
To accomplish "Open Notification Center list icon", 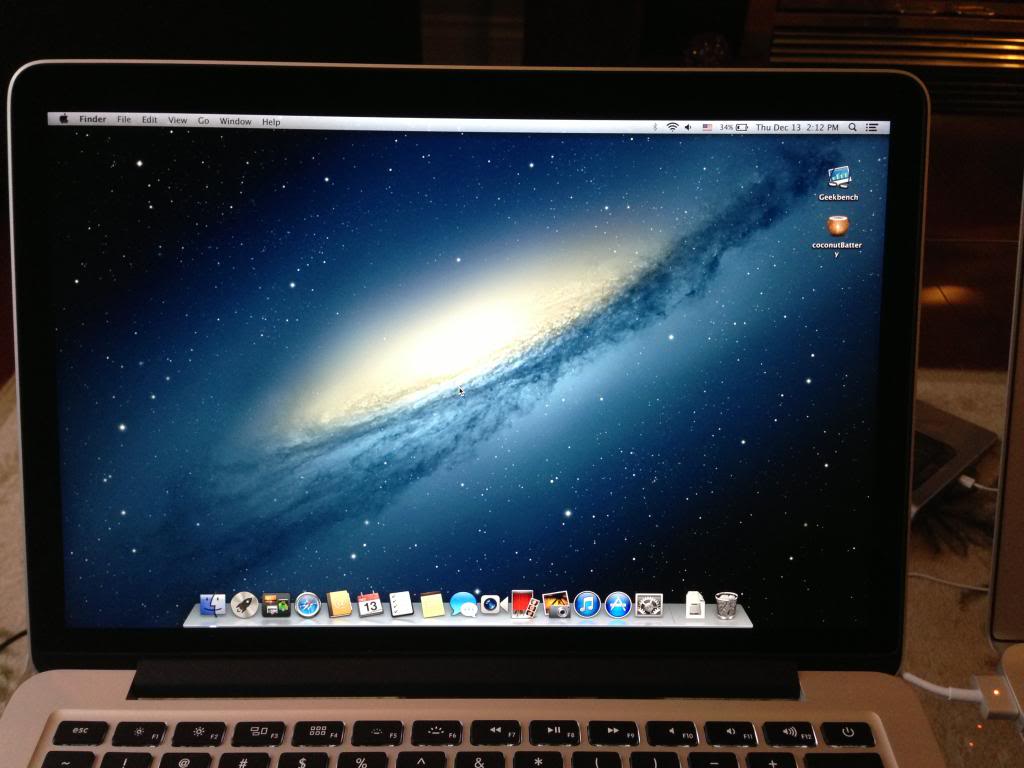I will (x=872, y=127).
